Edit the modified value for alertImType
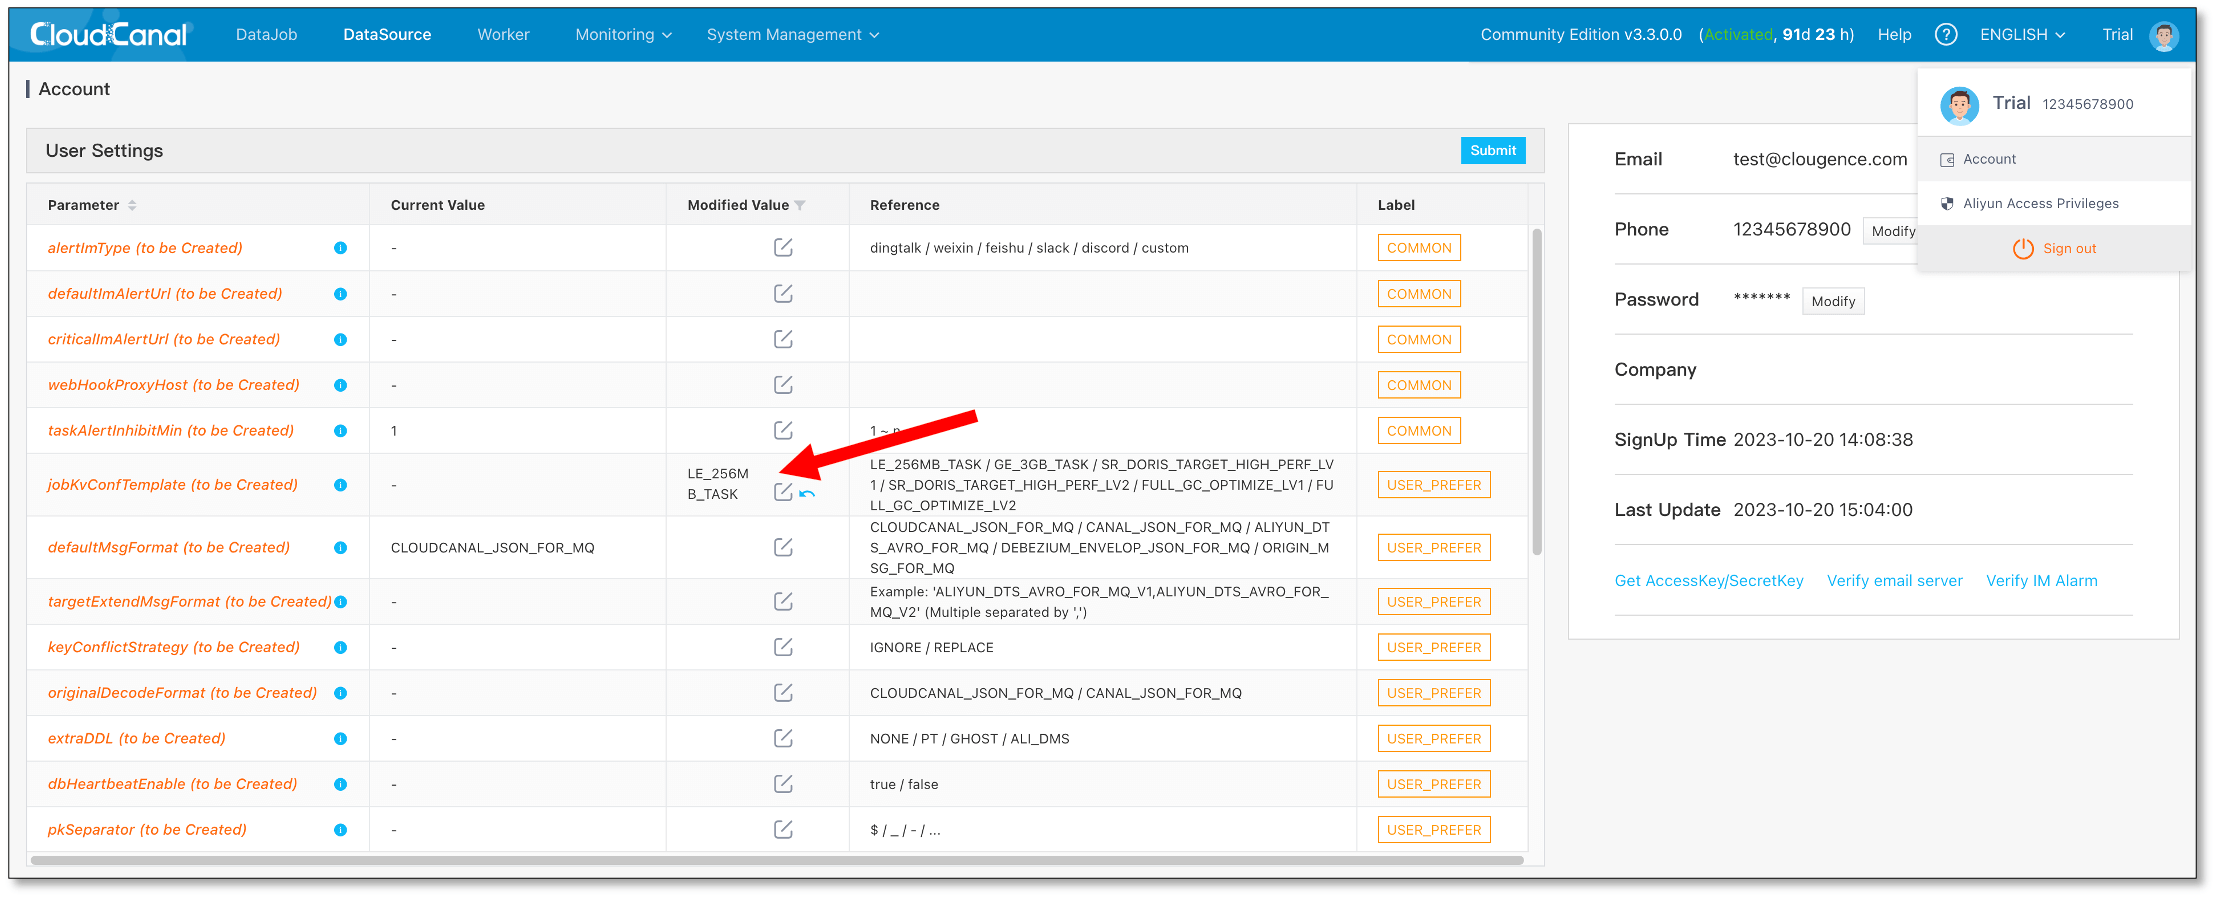Viewport: 2216px width, 902px height. coord(784,247)
